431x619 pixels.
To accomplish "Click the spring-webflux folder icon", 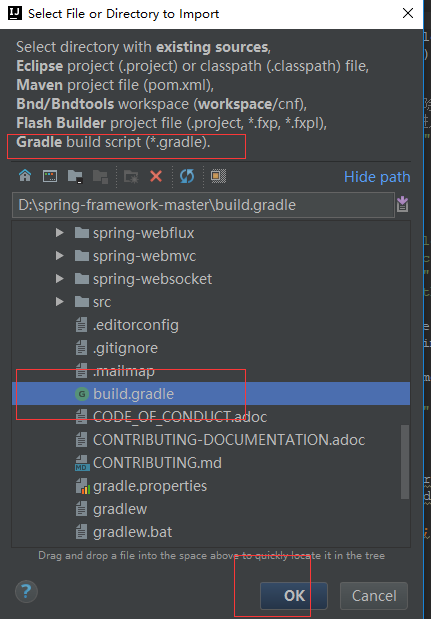I will click(x=82, y=233).
